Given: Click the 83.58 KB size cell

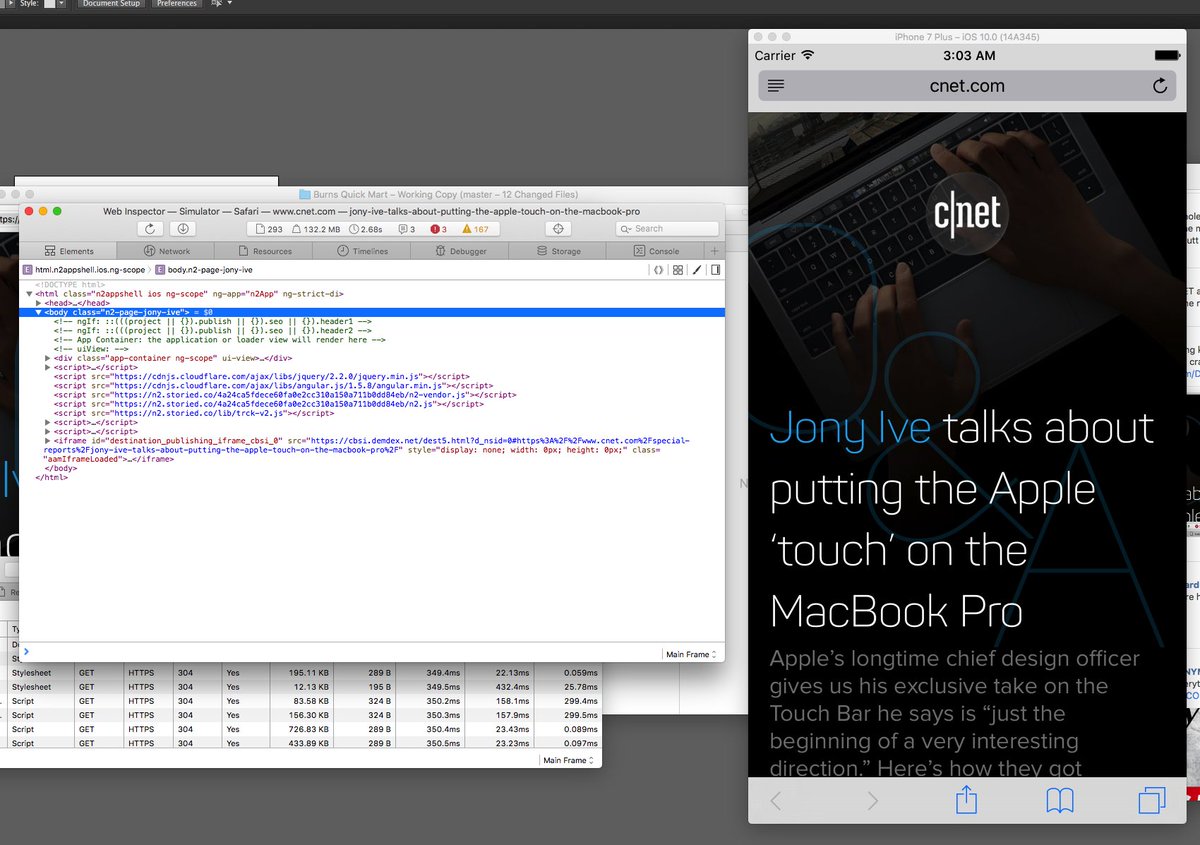Looking at the screenshot, I should (303, 701).
